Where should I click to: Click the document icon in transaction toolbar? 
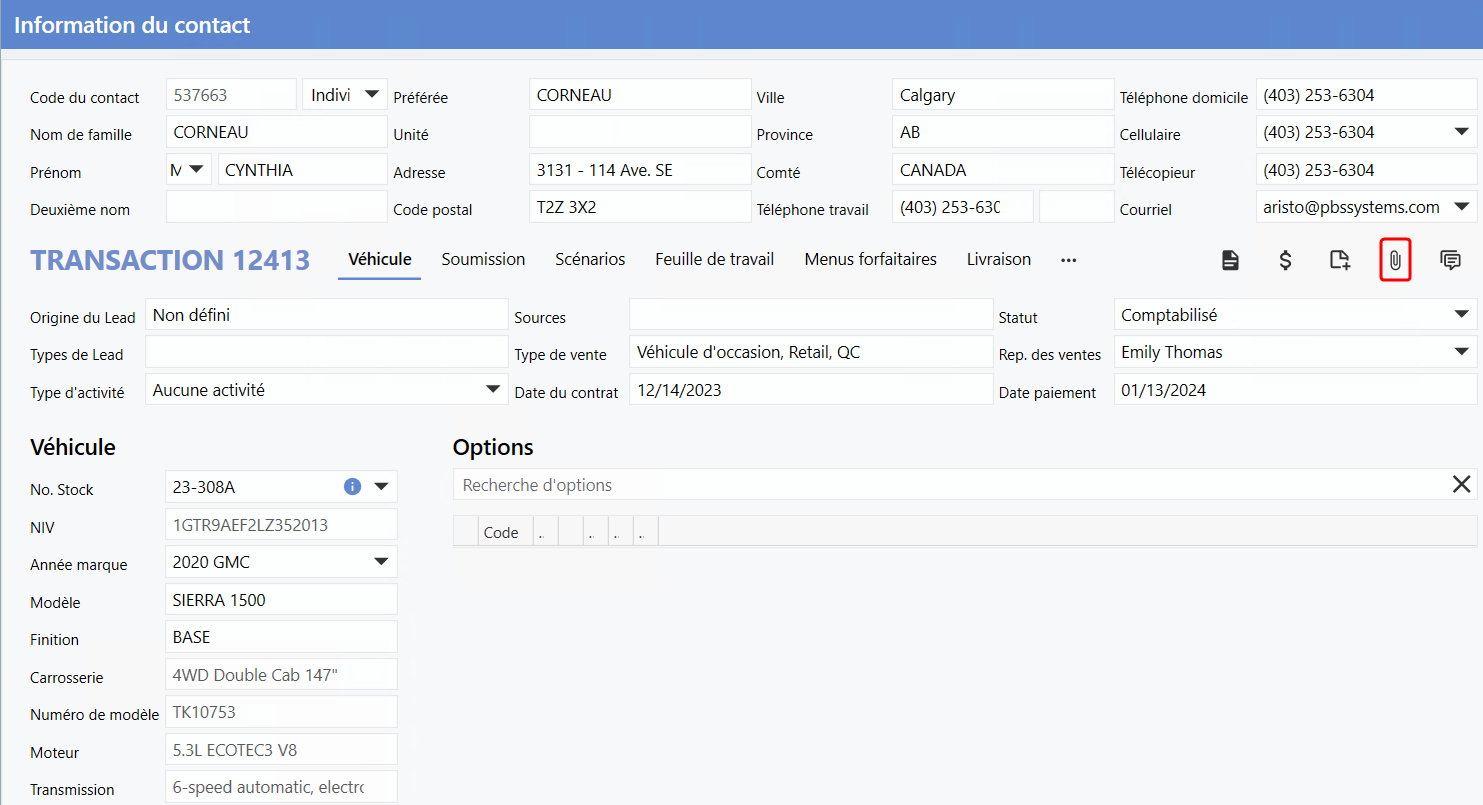point(1230,260)
